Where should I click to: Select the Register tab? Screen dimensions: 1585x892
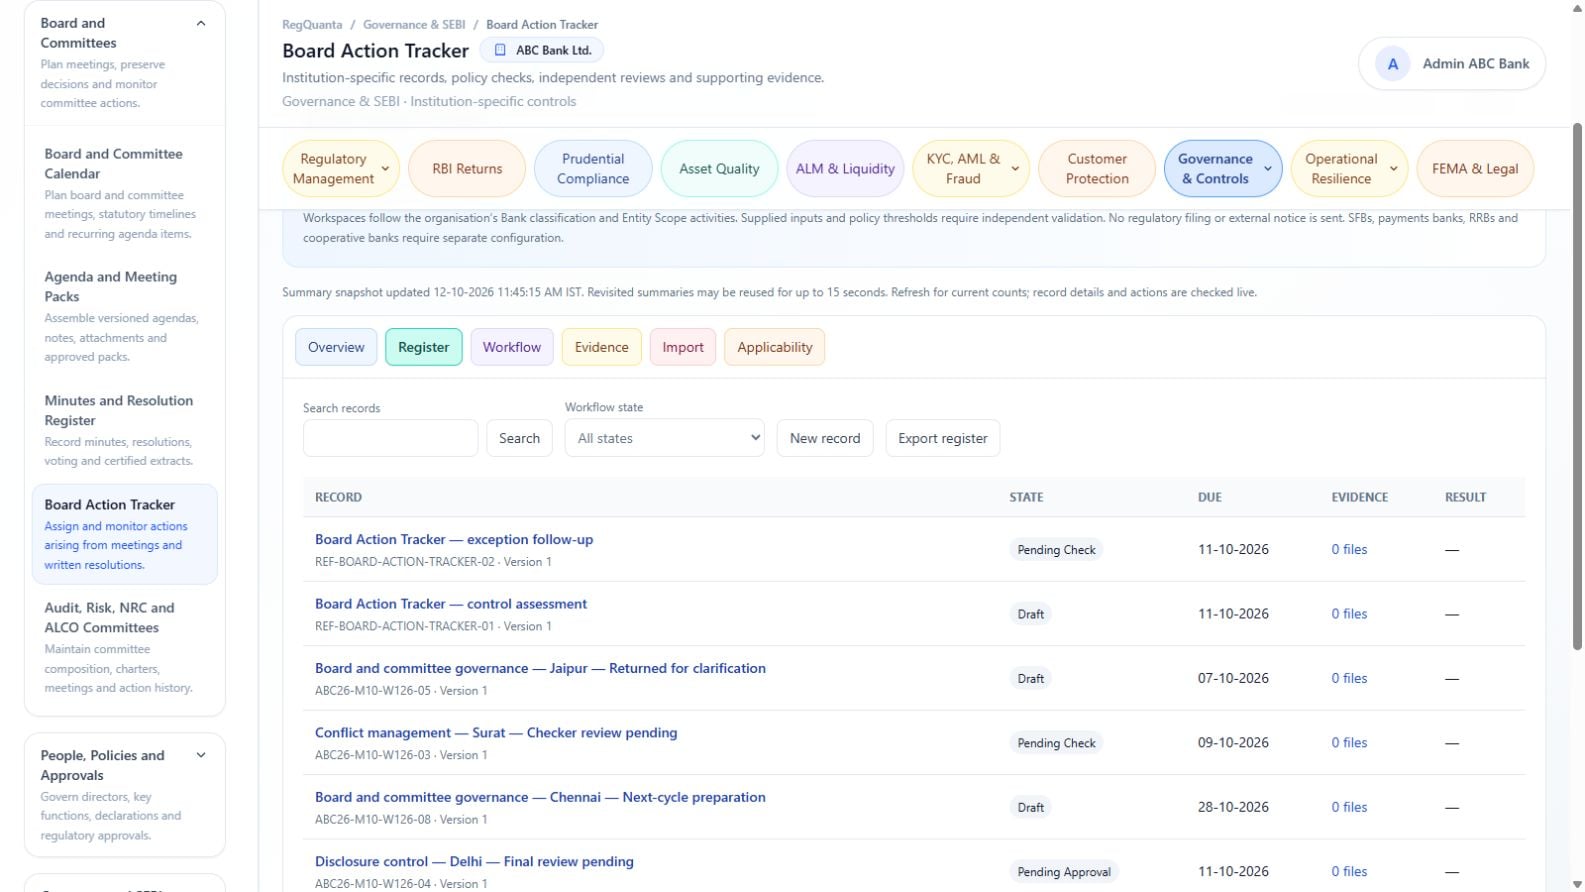424,347
